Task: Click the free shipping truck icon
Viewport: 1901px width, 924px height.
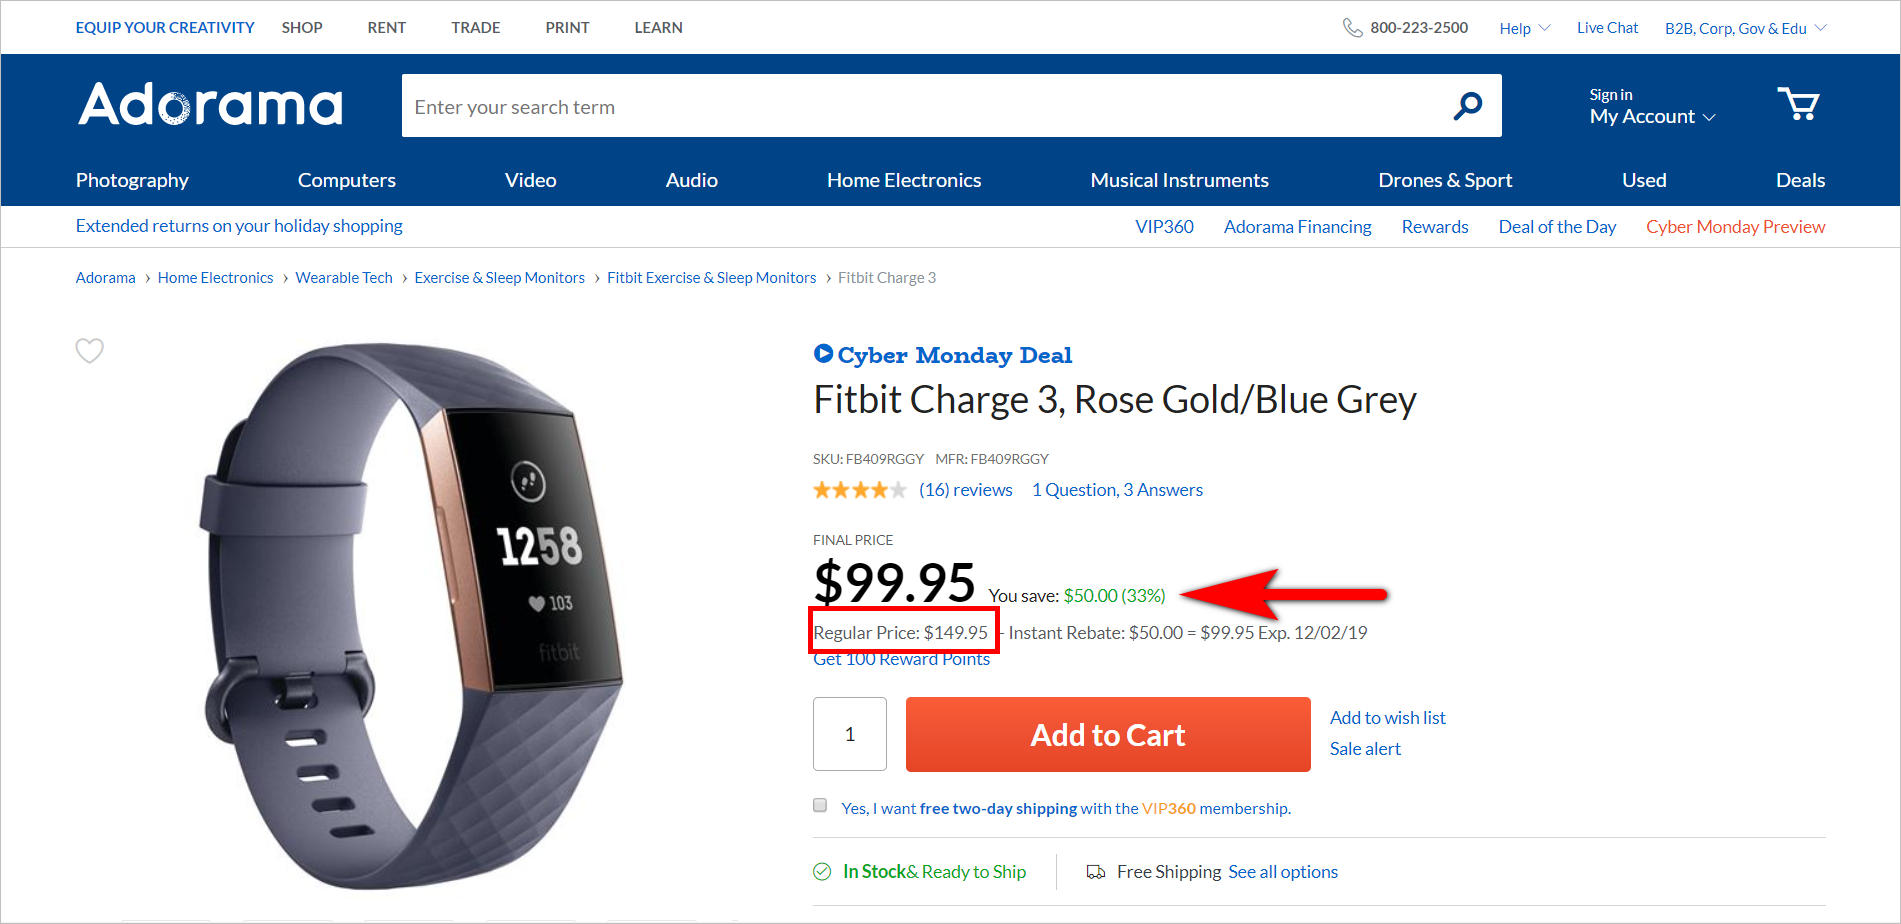Action: click(x=1094, y=871)
